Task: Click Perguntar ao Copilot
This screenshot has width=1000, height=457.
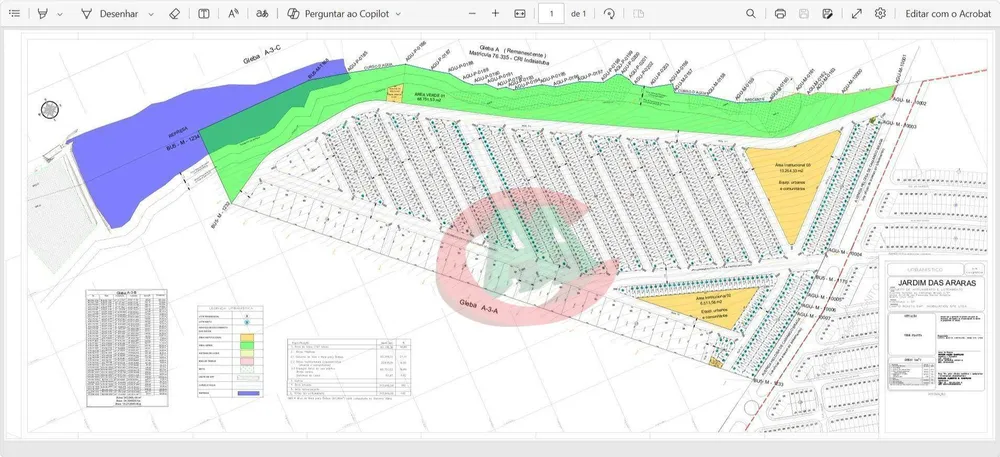Action: click(x=338, y=13)
